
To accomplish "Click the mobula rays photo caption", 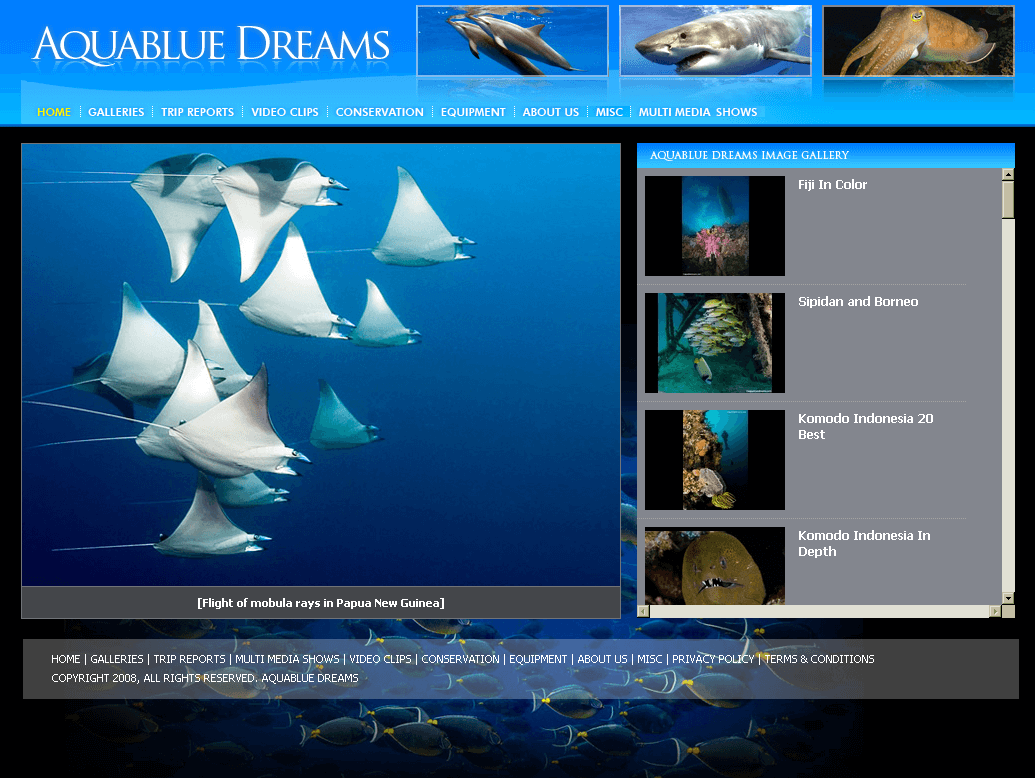I will point(321,603).
